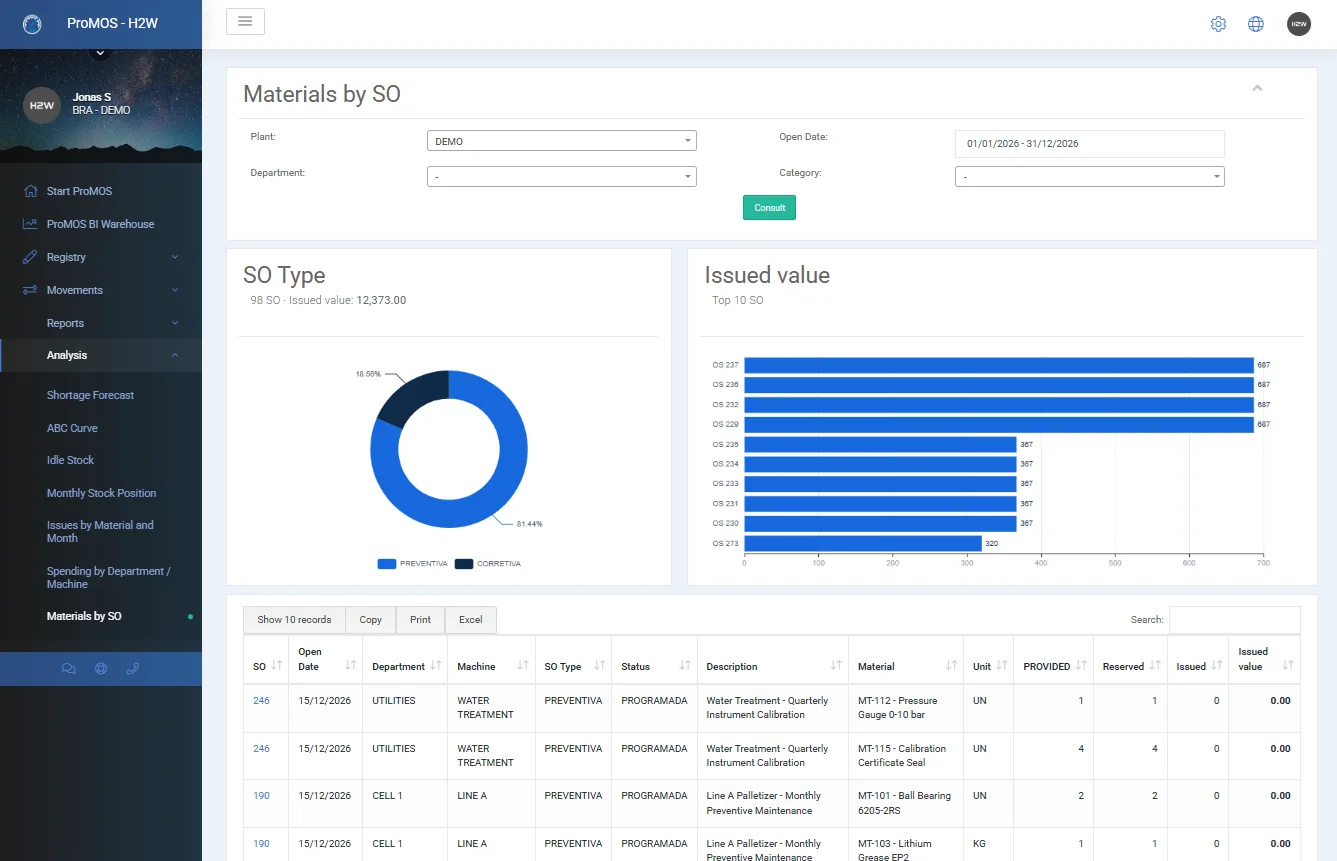
Task: Open the Shortage Forecast analysis
Action: pyautogui.click(x=90, y=395)
